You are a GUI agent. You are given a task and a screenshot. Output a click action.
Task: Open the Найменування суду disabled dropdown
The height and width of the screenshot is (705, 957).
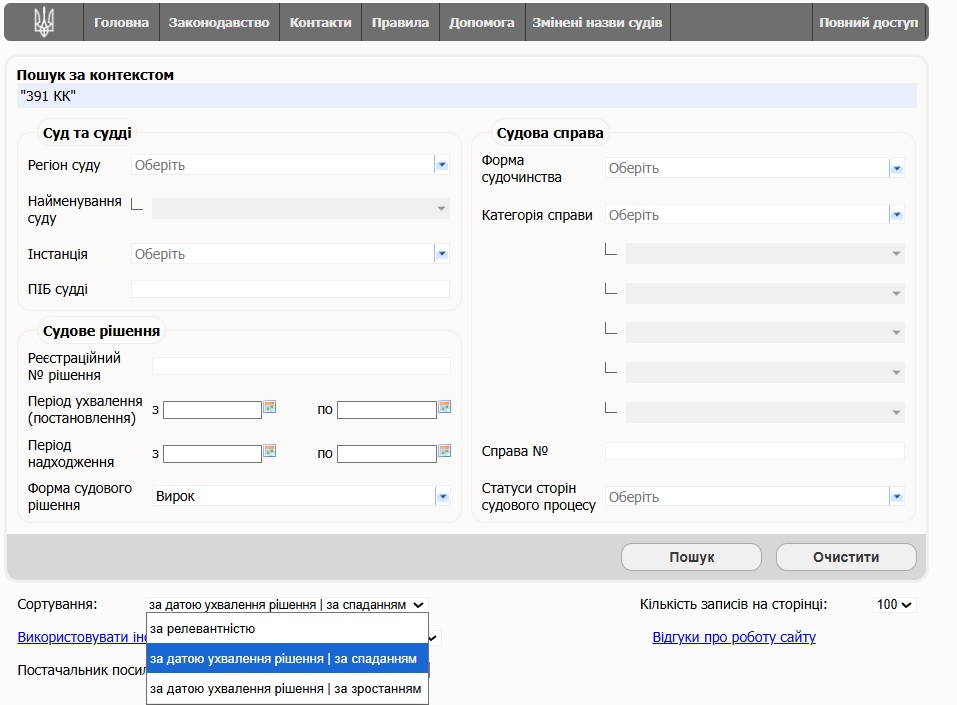click(x=301, y=209)
